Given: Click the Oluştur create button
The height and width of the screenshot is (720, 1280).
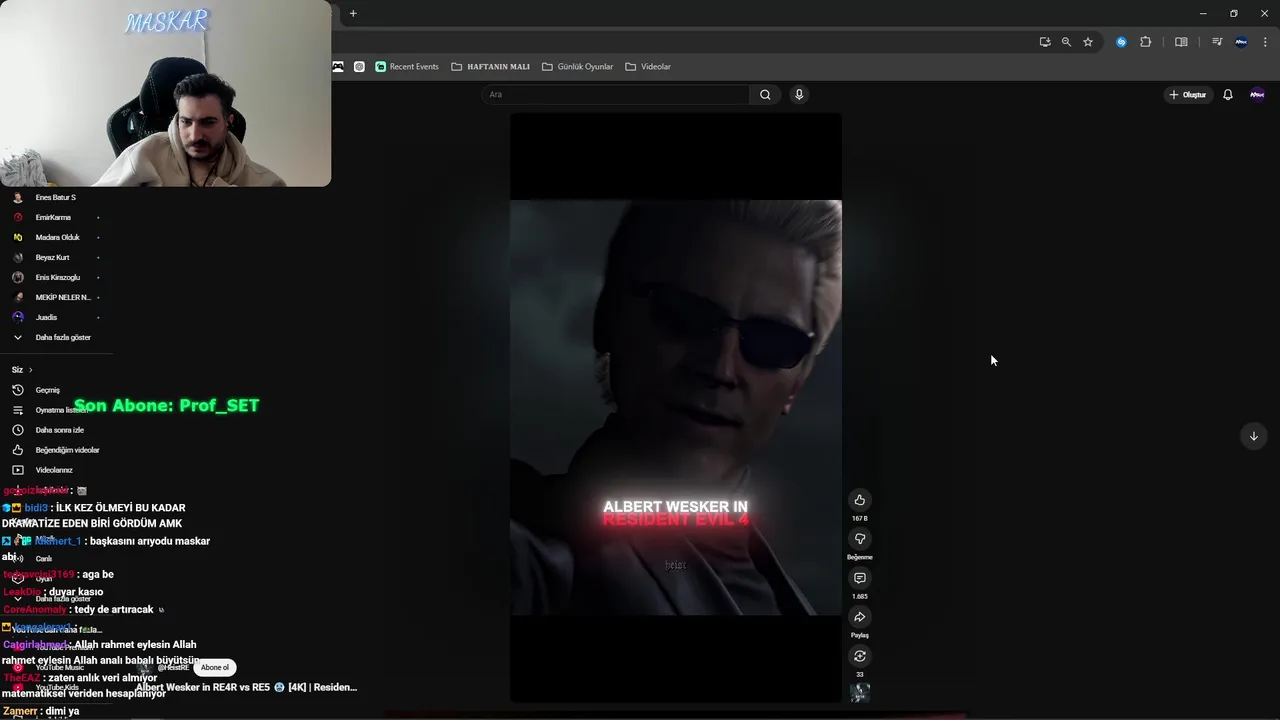Looking at the screenshot, I should [1187, 95].
